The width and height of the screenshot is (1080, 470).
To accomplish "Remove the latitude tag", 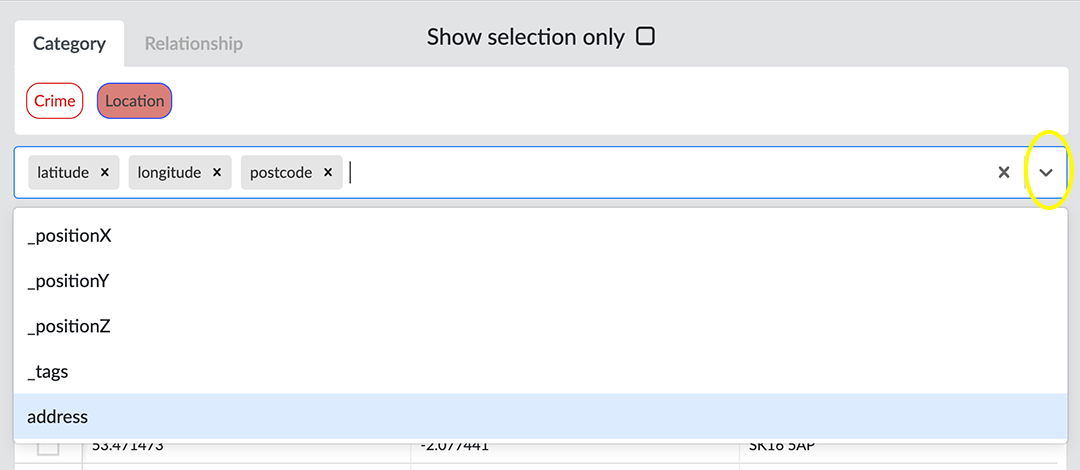I will tap(105, 172).
